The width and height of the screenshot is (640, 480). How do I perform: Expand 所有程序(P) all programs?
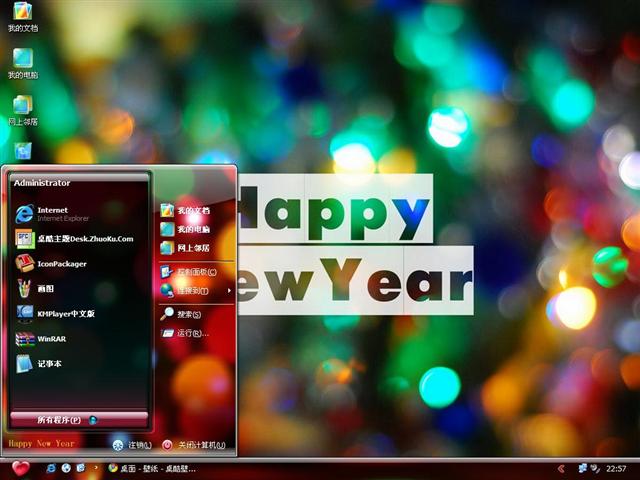pyautogui.click(x=79, y=420)
